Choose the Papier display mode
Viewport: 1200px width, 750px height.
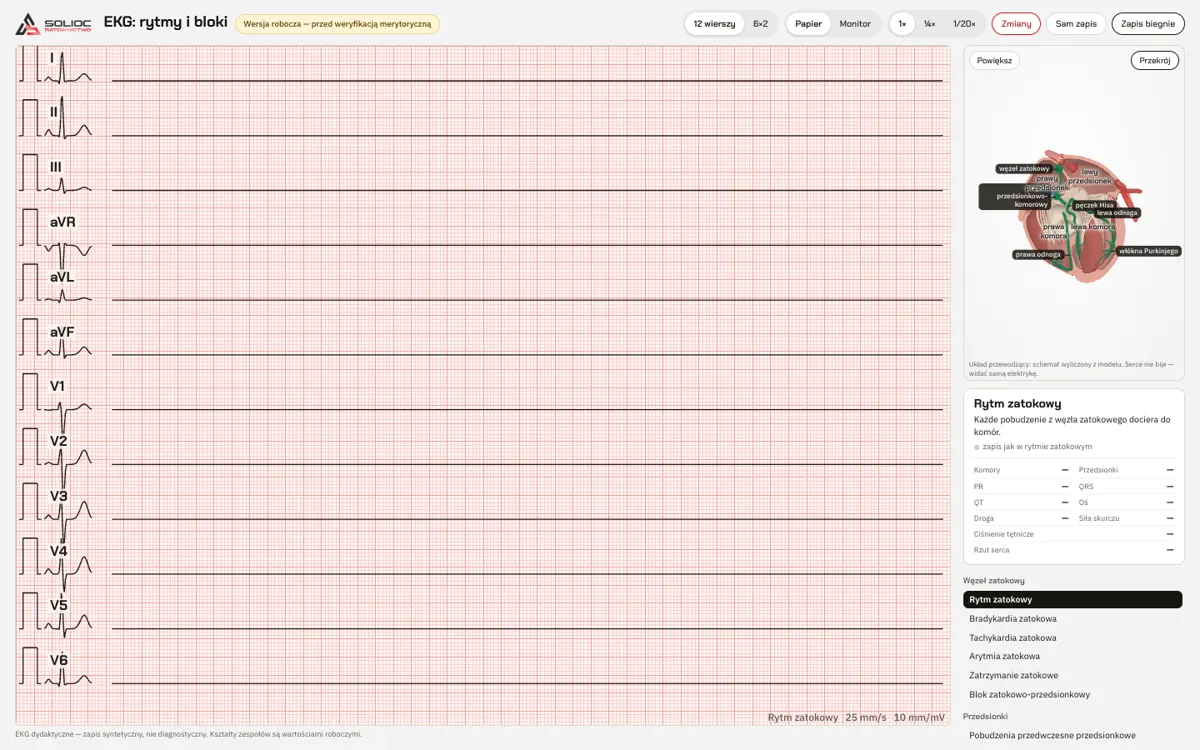[x=808, y=24]
